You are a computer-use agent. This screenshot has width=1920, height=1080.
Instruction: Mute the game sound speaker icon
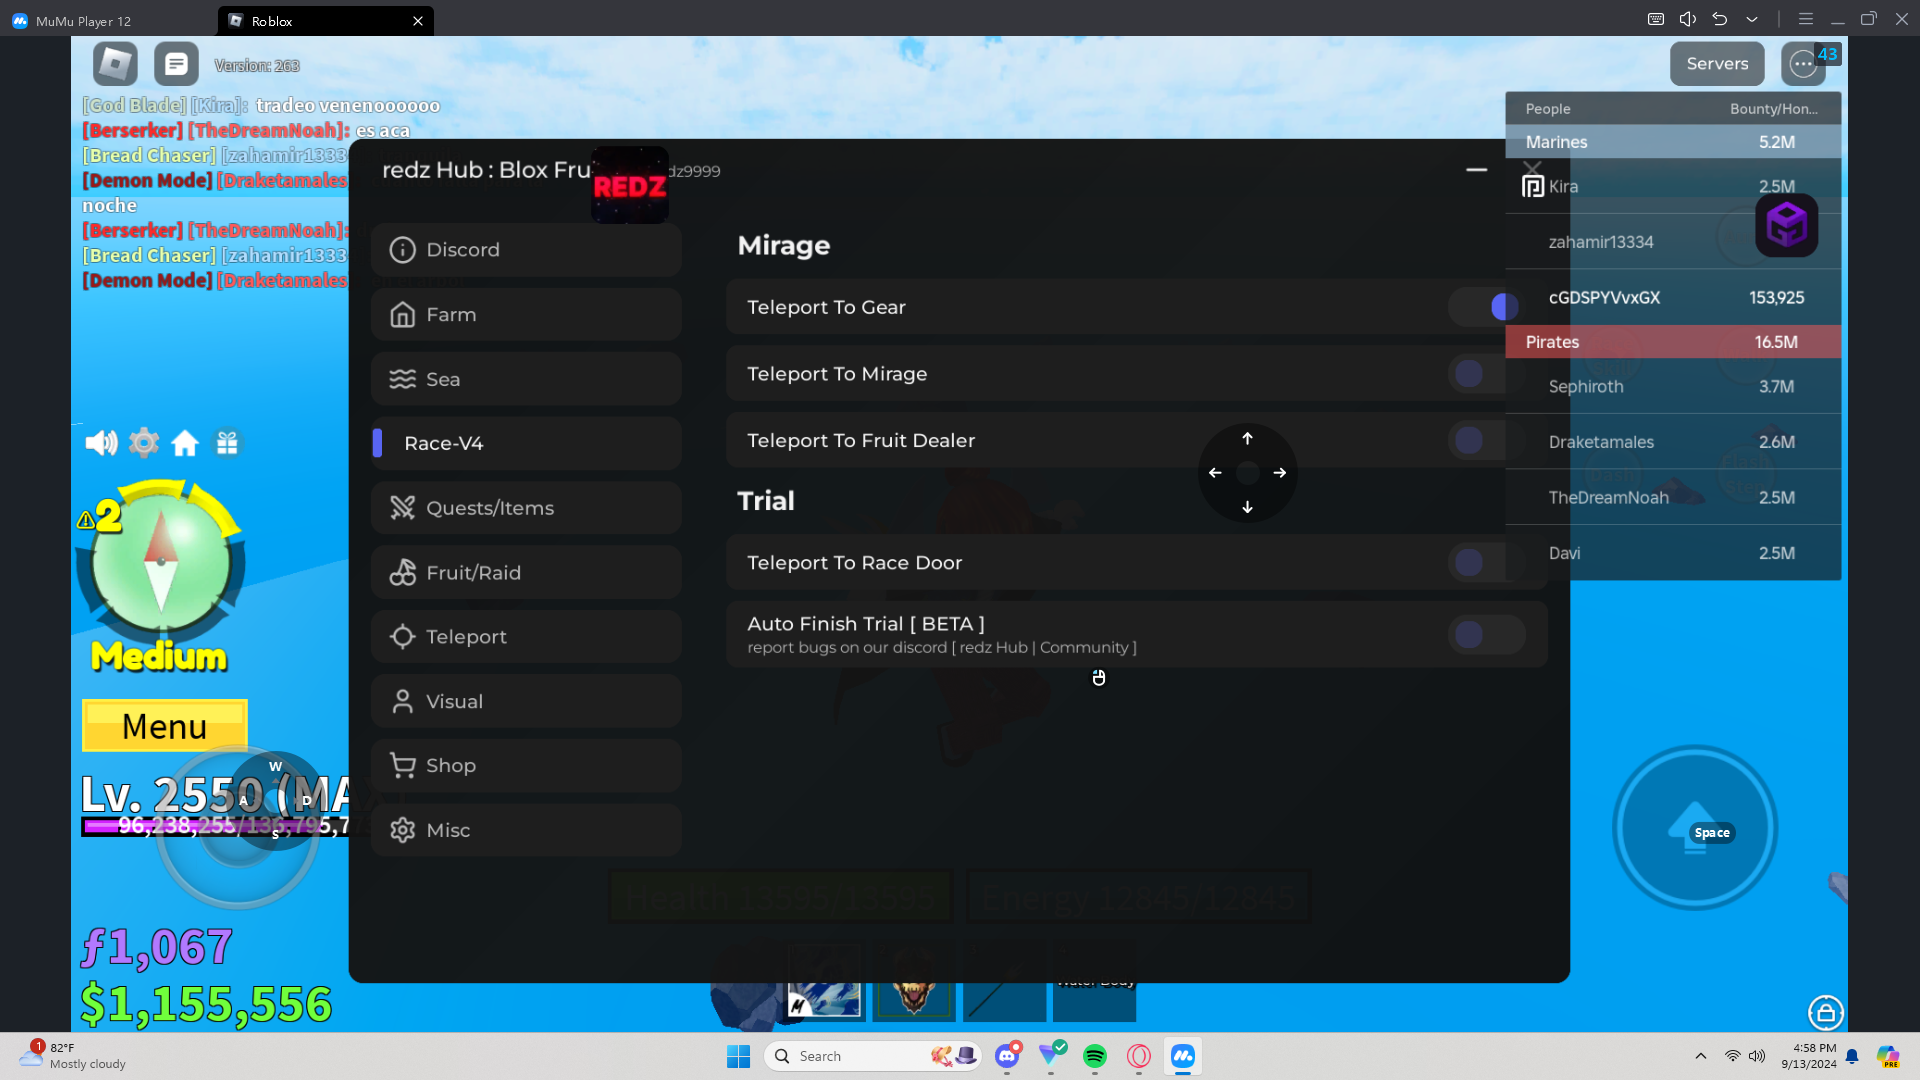click(x=101, y=442)
